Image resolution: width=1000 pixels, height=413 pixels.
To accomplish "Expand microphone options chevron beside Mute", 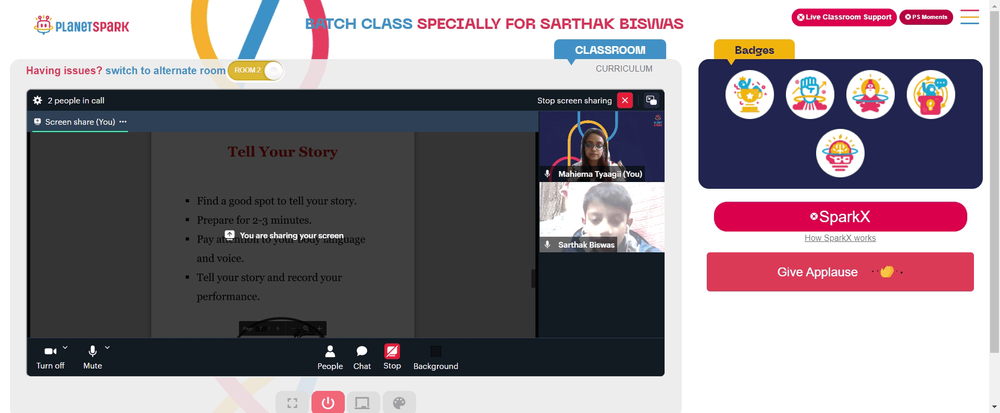I will [107, 347].
